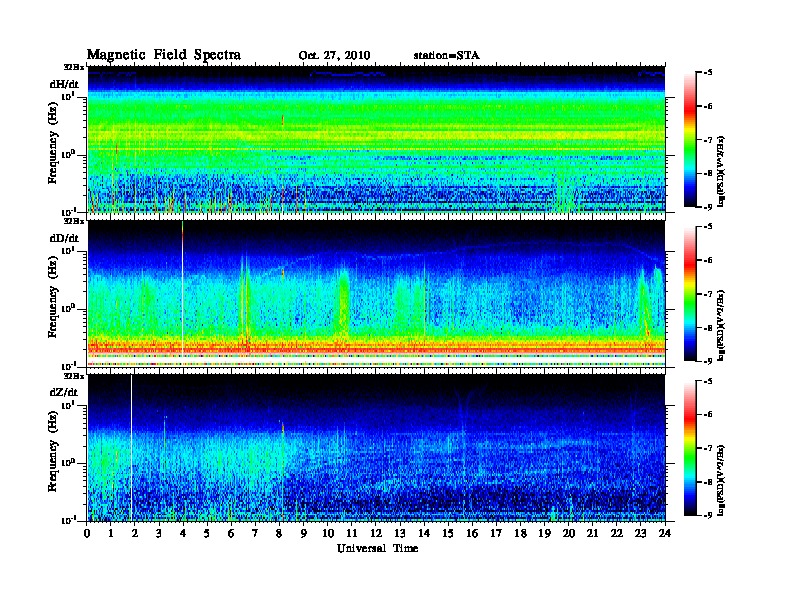Click hour 8 on the time axis
792x612 pixels.
click(279, 533)
